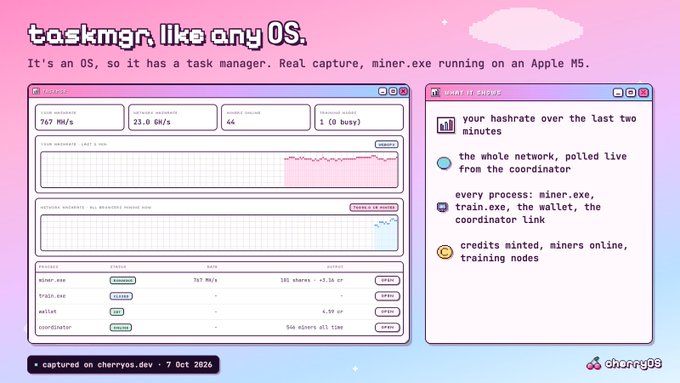Click the blue badge beside the your-hashrate chart title
The height and width of the screenshot is (383, 680).
click(386, 144)
